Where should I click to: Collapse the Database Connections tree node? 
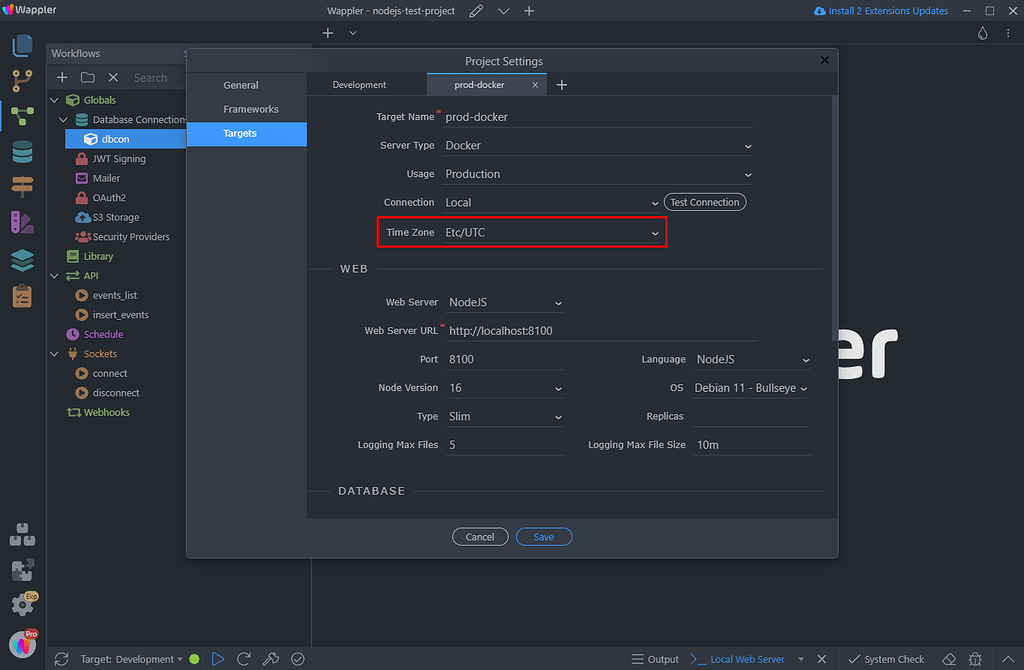click(x=63, y=118)
